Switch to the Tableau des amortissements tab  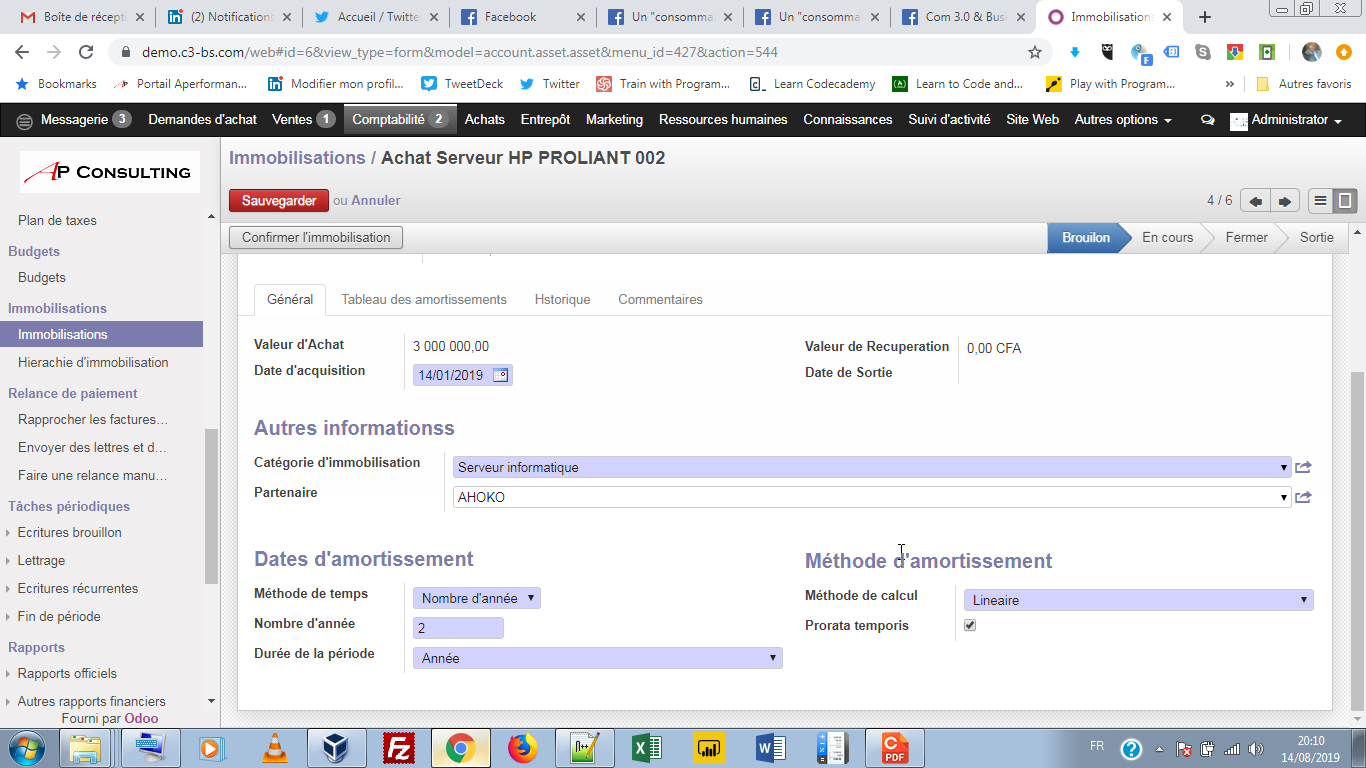[423, 299]
